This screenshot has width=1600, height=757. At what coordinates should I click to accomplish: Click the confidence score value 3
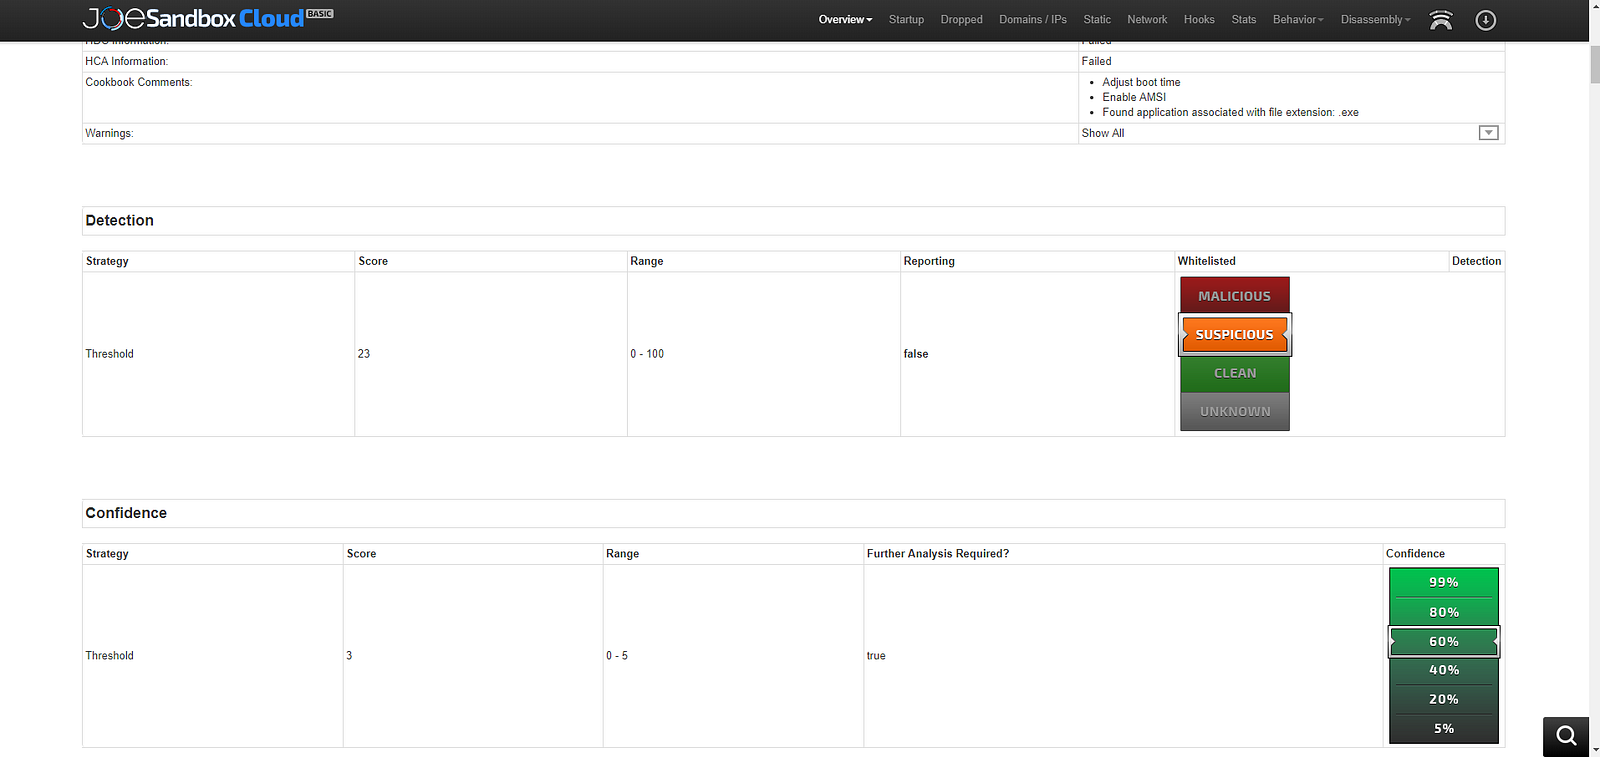point(349,656)
